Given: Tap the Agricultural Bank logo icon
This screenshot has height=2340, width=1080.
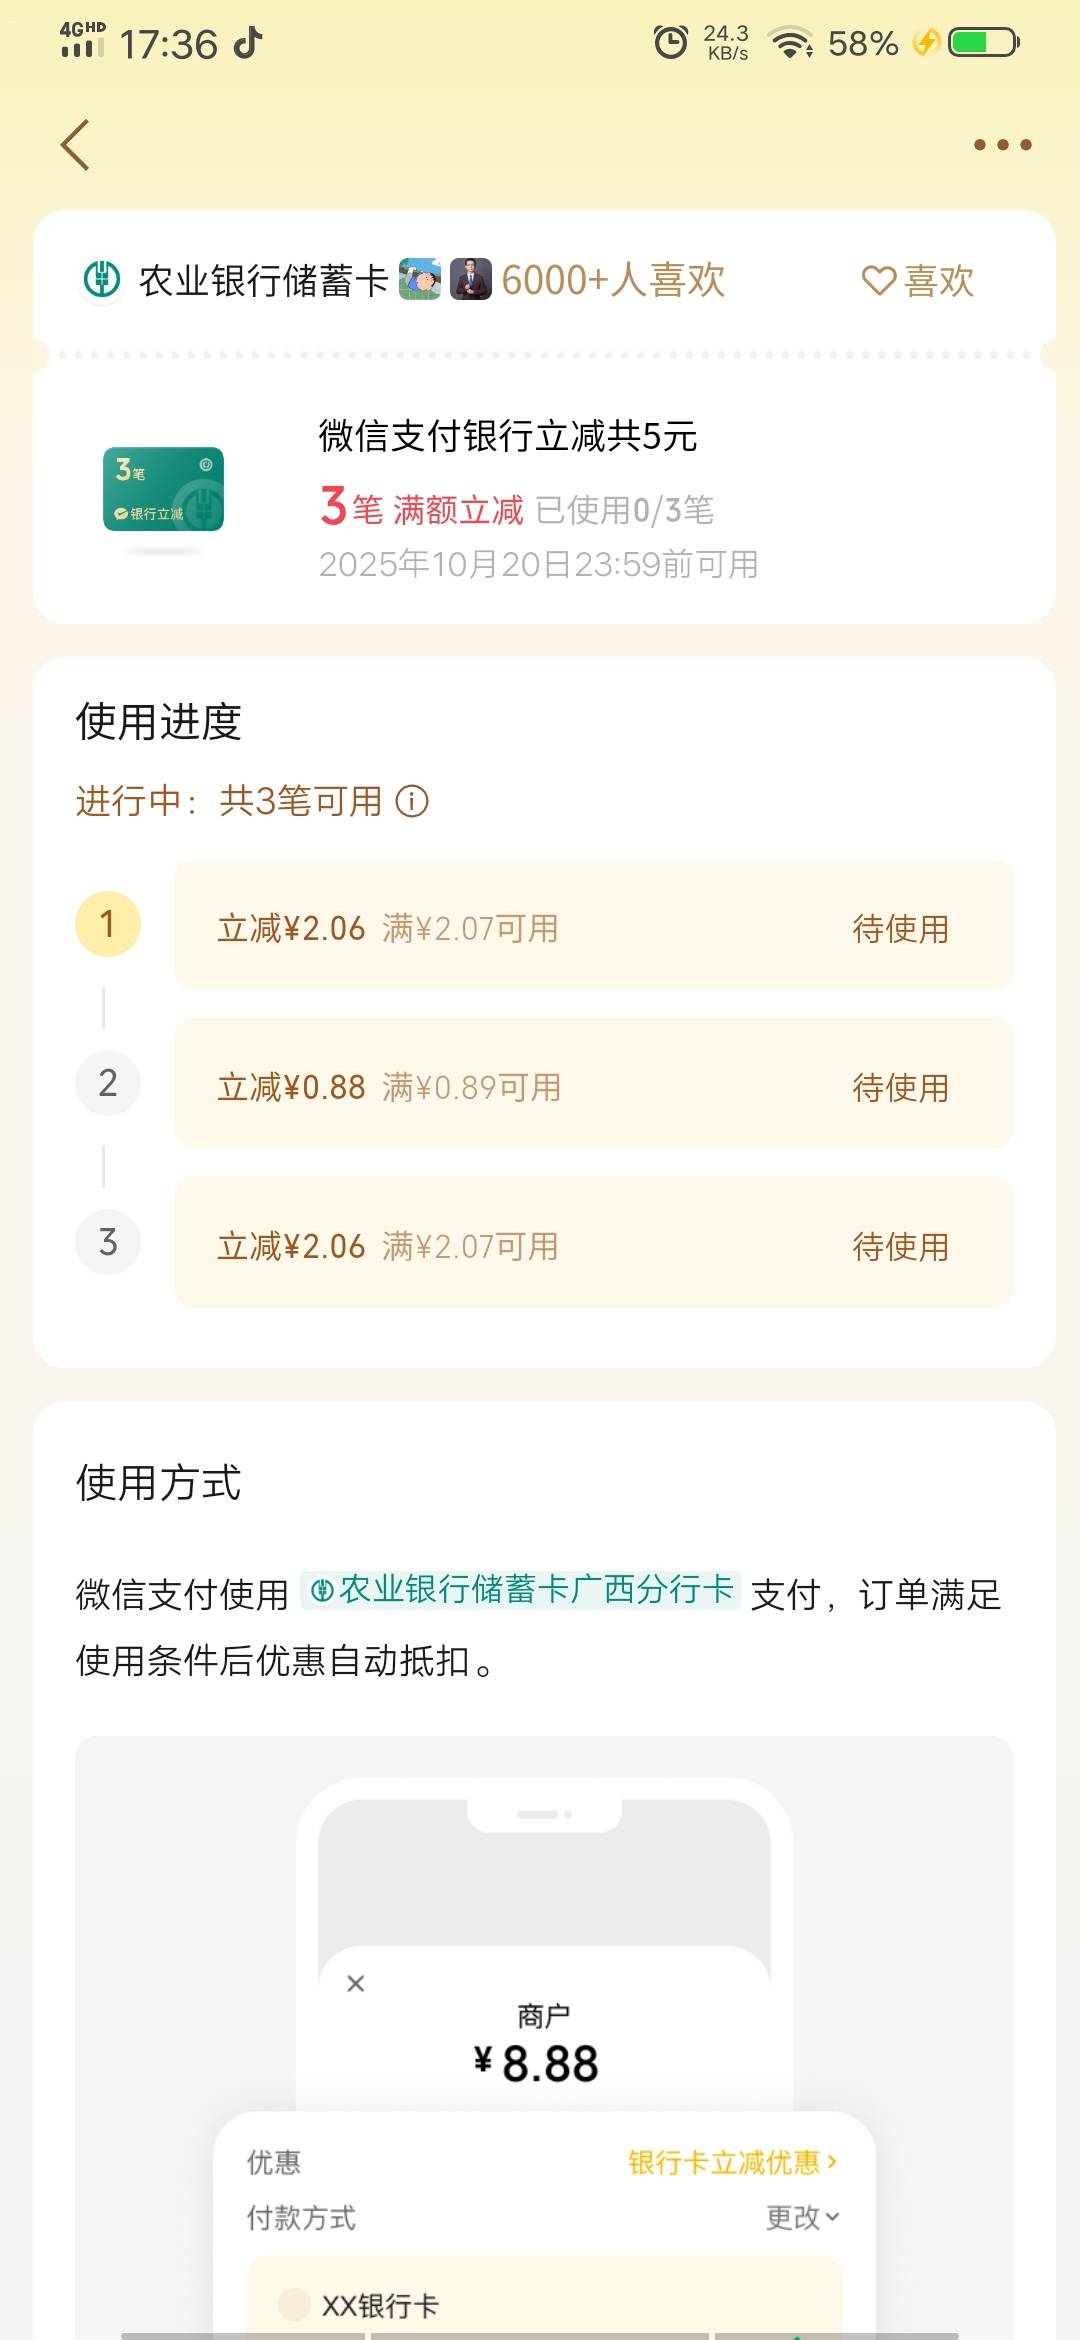Looking at the screenshot, I should pyautogui.click(x=102, y=280).
